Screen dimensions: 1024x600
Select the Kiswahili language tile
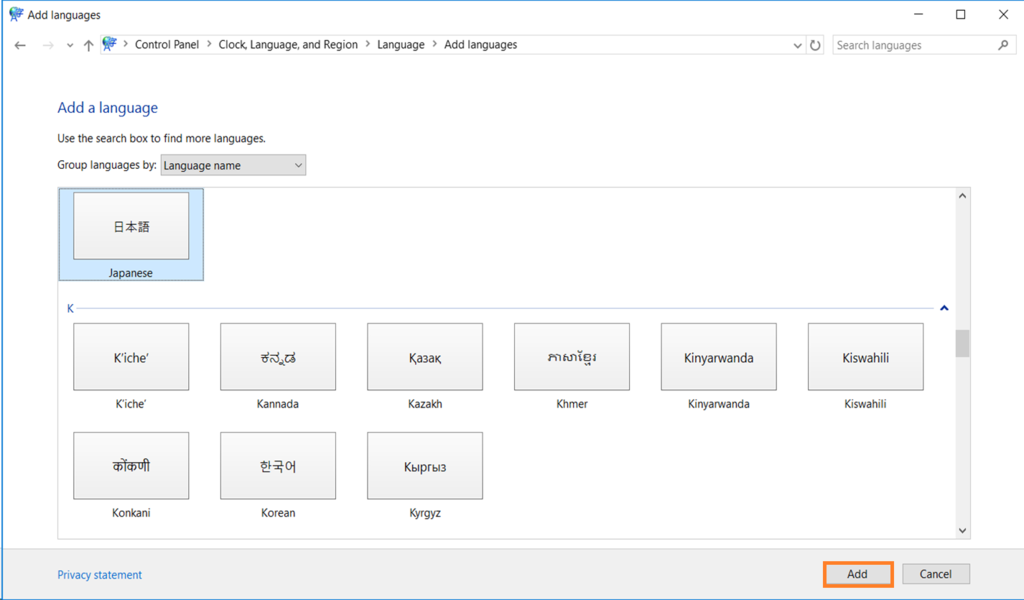[865, 366]
